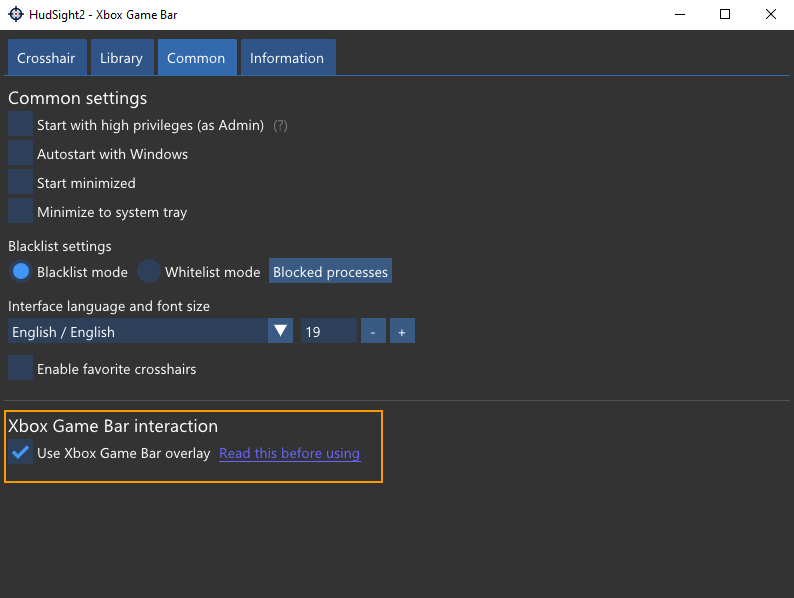
Task: Minimize the HudSight2 window
Action: point(680,14)
